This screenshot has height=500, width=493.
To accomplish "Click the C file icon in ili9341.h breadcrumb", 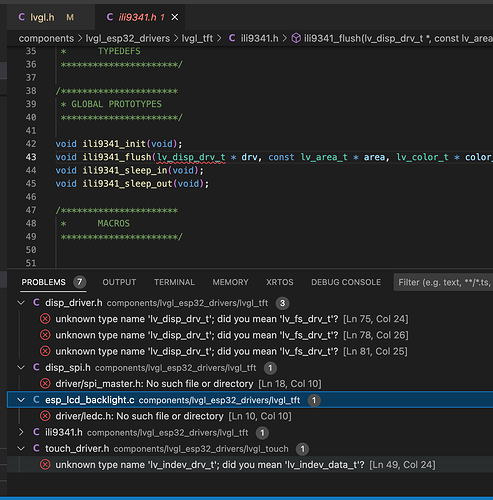I will tap(232, 38).
